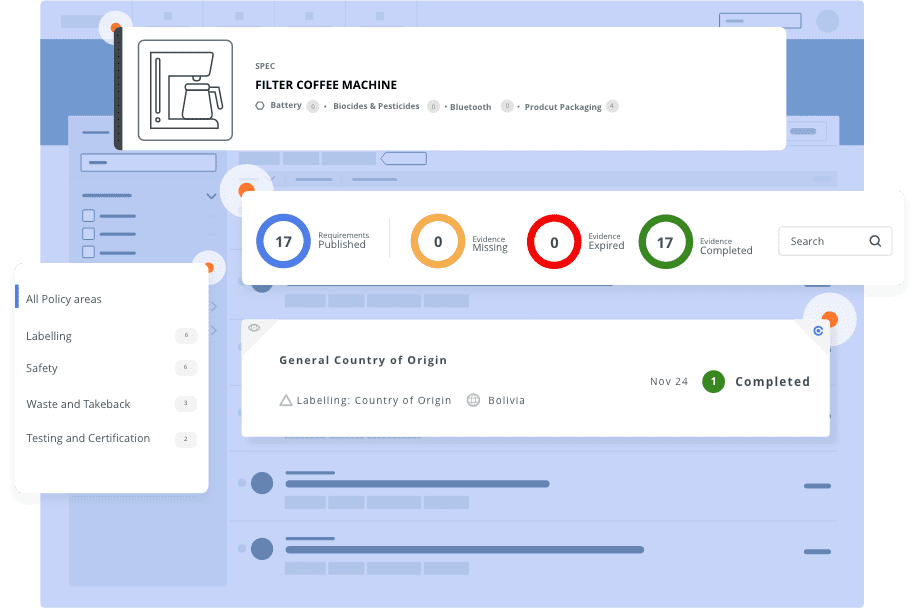Focus the Search input field
The image size is (920, 608).
835,241
